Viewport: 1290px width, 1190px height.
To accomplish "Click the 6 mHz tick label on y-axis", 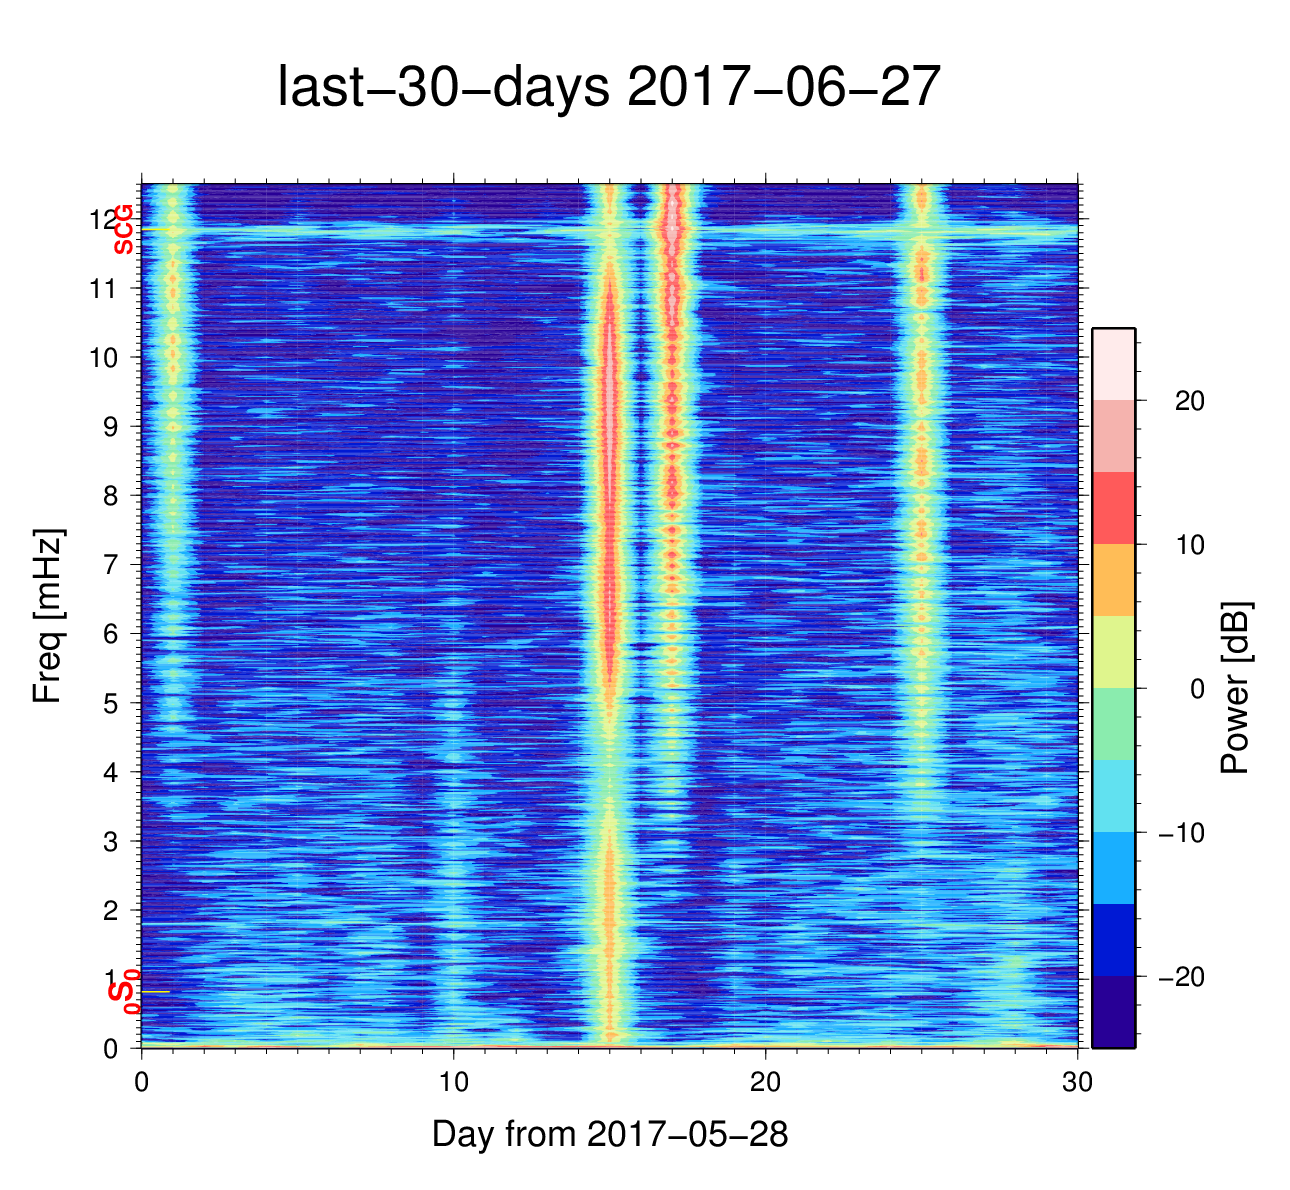I will click(112, 634).
